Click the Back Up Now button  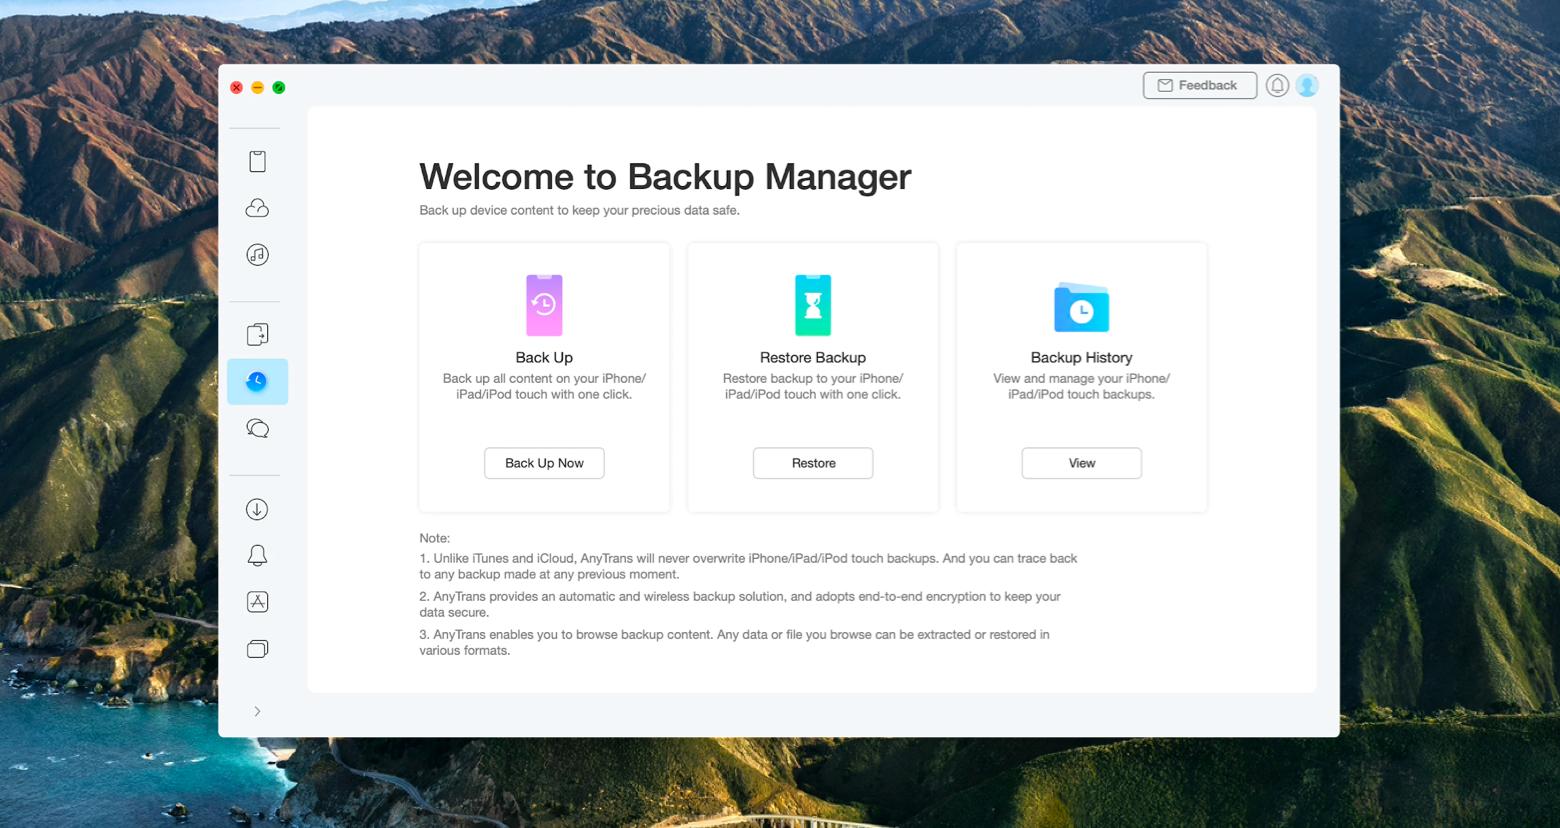[x=544, y=463]
